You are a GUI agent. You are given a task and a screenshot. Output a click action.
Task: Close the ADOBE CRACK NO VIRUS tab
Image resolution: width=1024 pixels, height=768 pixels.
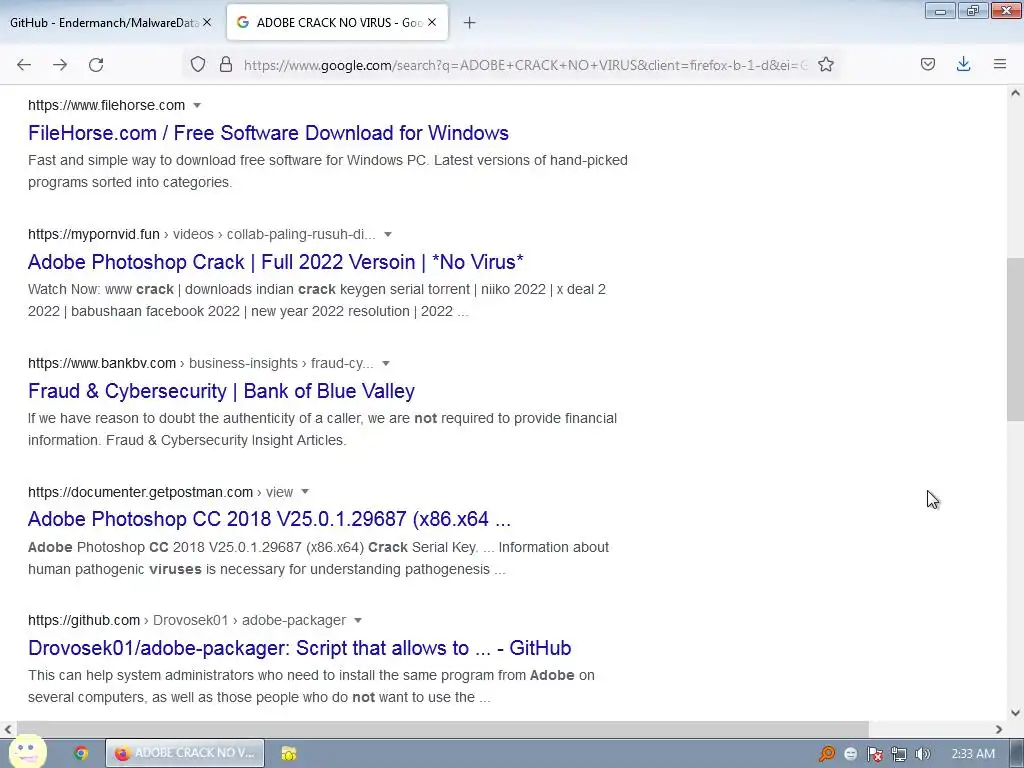pyautogui.click(x=432, y=22)
